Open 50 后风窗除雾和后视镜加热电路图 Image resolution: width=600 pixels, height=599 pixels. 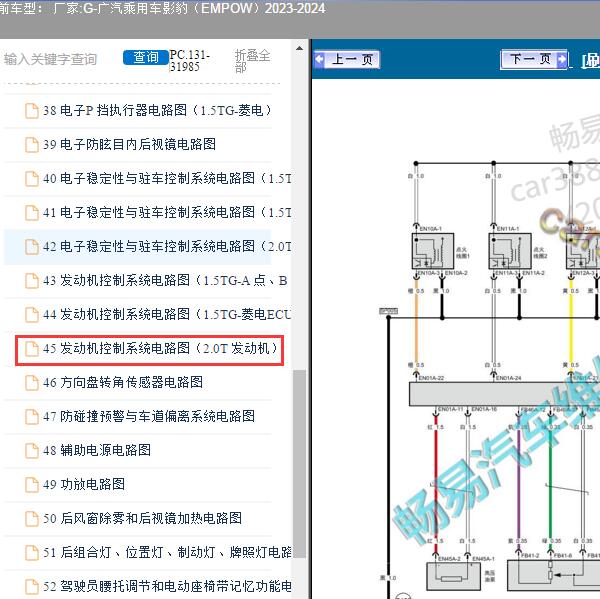(142, 519)
